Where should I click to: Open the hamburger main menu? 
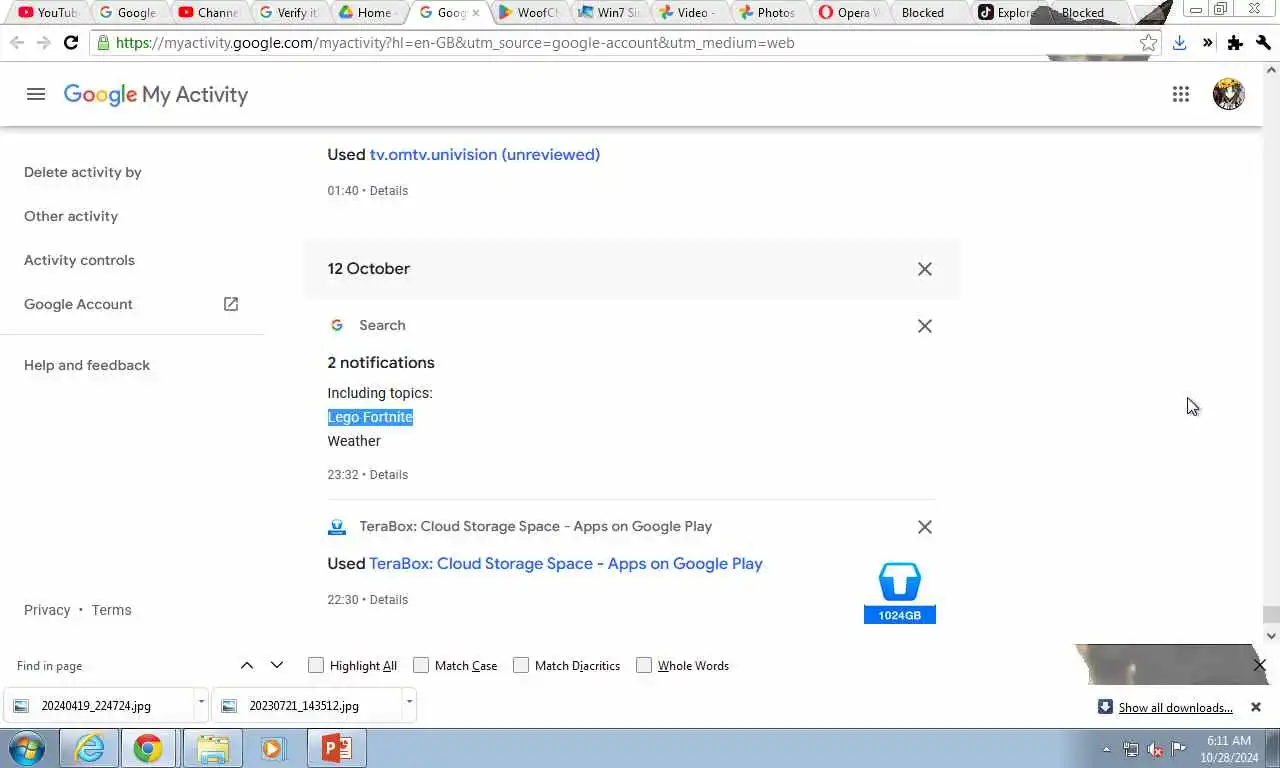pyautogui.click(x=36, y=94)
